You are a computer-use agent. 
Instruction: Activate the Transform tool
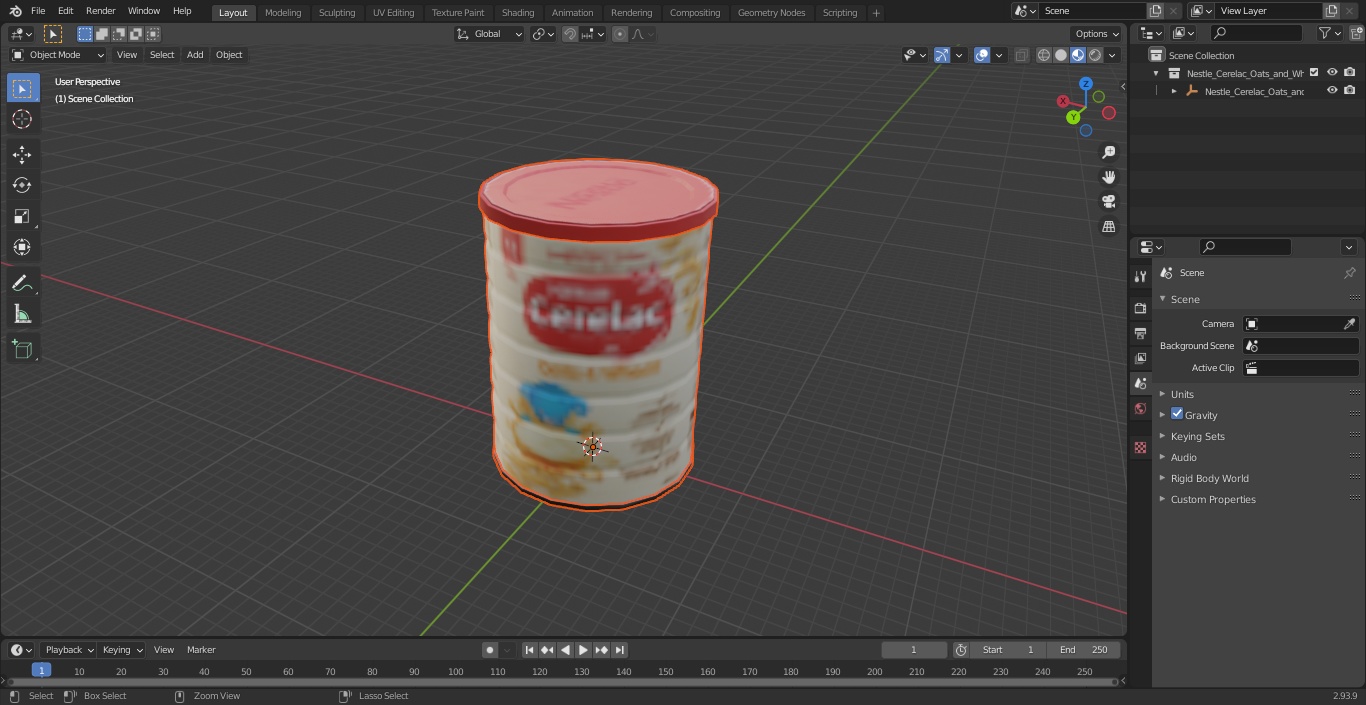pyautogui.click(x=22, y=247)
